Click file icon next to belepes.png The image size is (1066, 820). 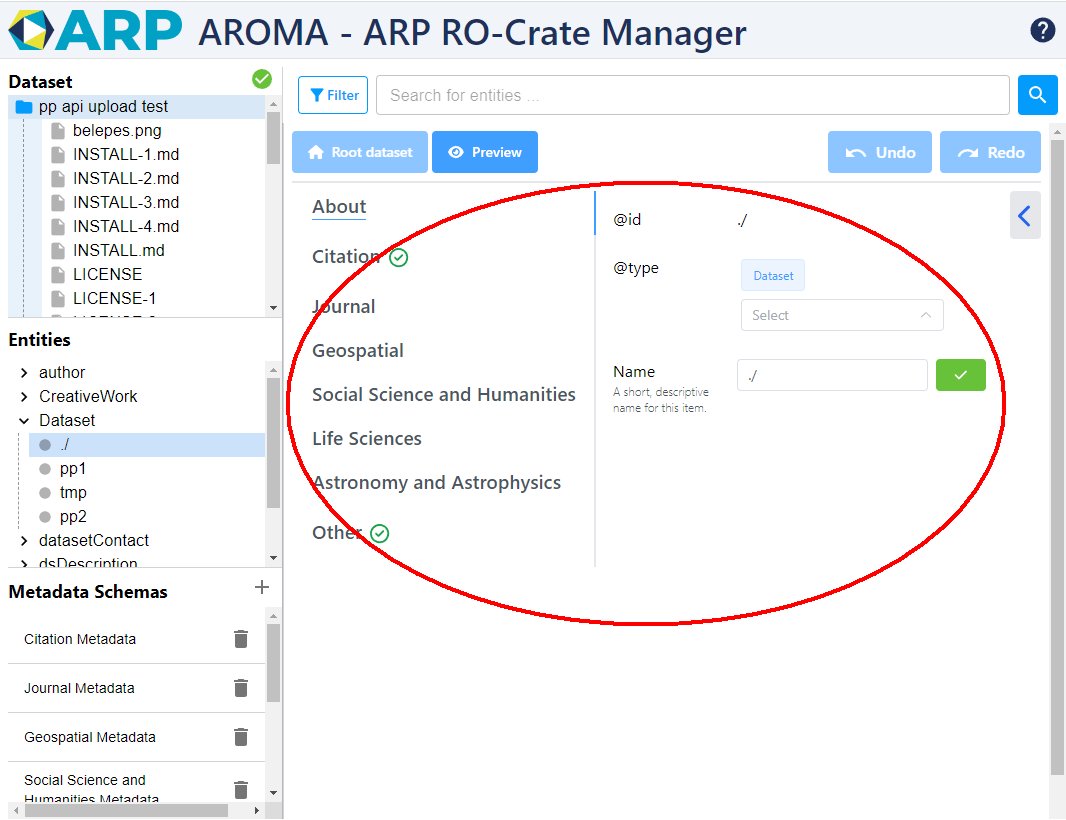(x=58, y=131)
